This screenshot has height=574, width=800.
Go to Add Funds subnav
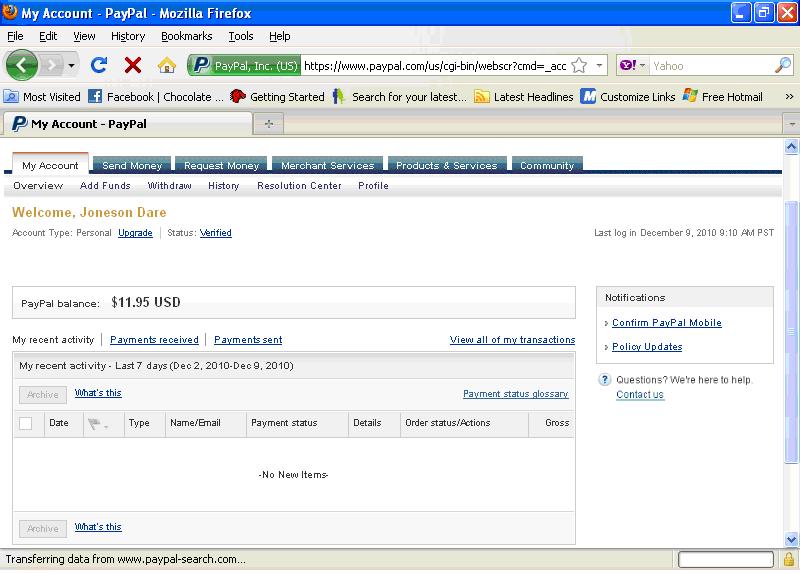(x=105, y=186)
